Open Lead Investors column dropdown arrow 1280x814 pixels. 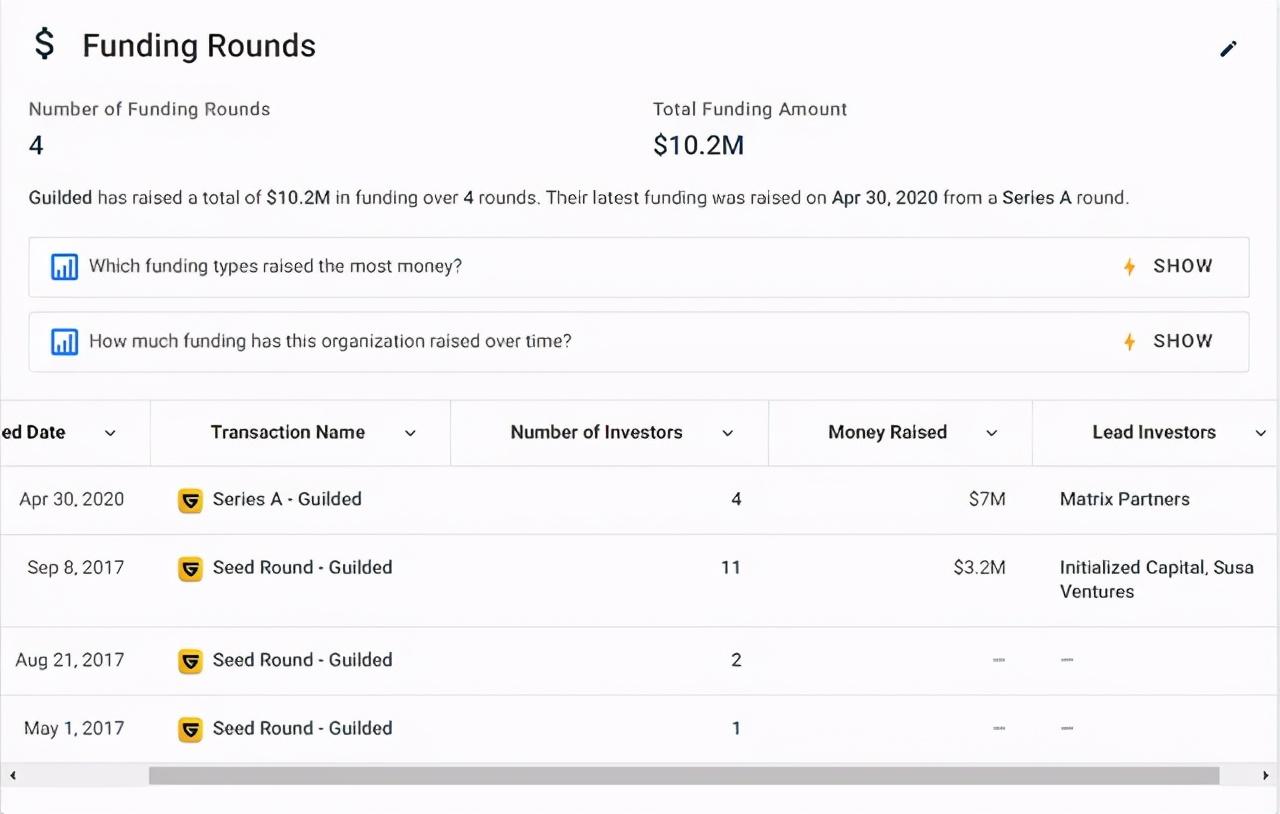point(1260,433)
